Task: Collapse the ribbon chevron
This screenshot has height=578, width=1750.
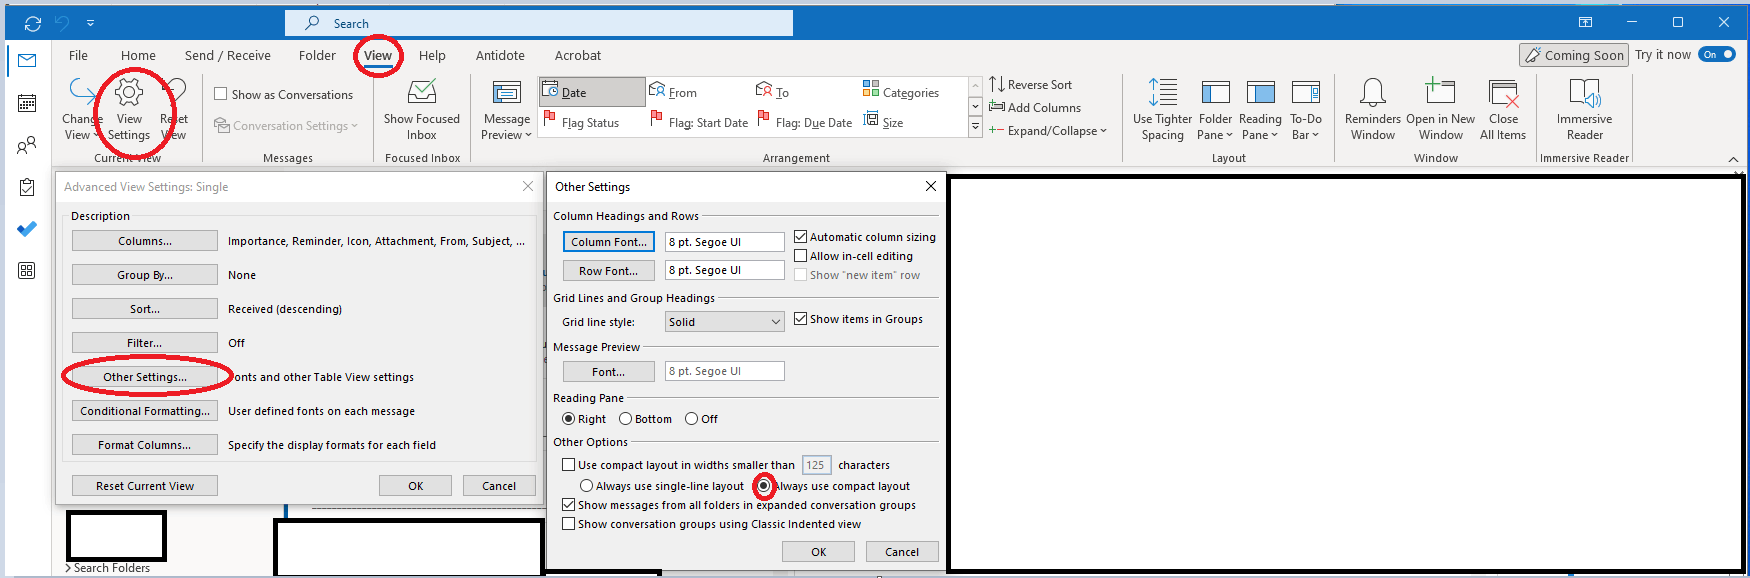Action: [1733, 159]
